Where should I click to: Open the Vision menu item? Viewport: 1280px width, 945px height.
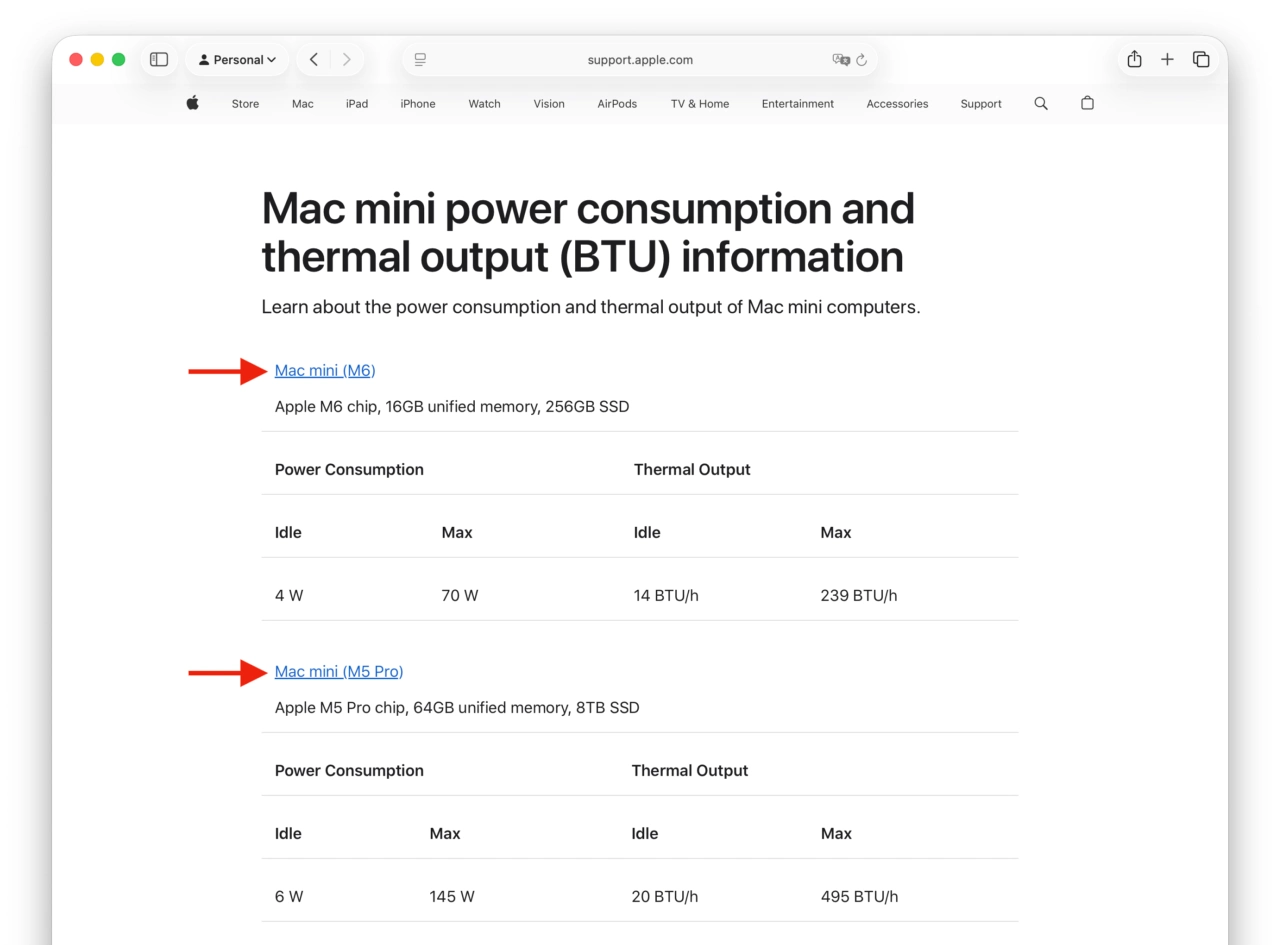point(549,104)
